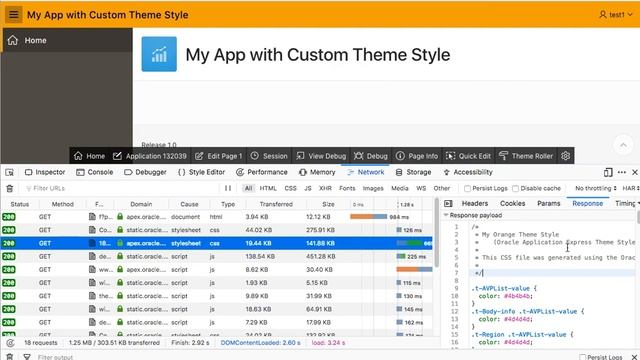Select request transferring 8.62 KB

pyautogui.click(x=216, y=269)
